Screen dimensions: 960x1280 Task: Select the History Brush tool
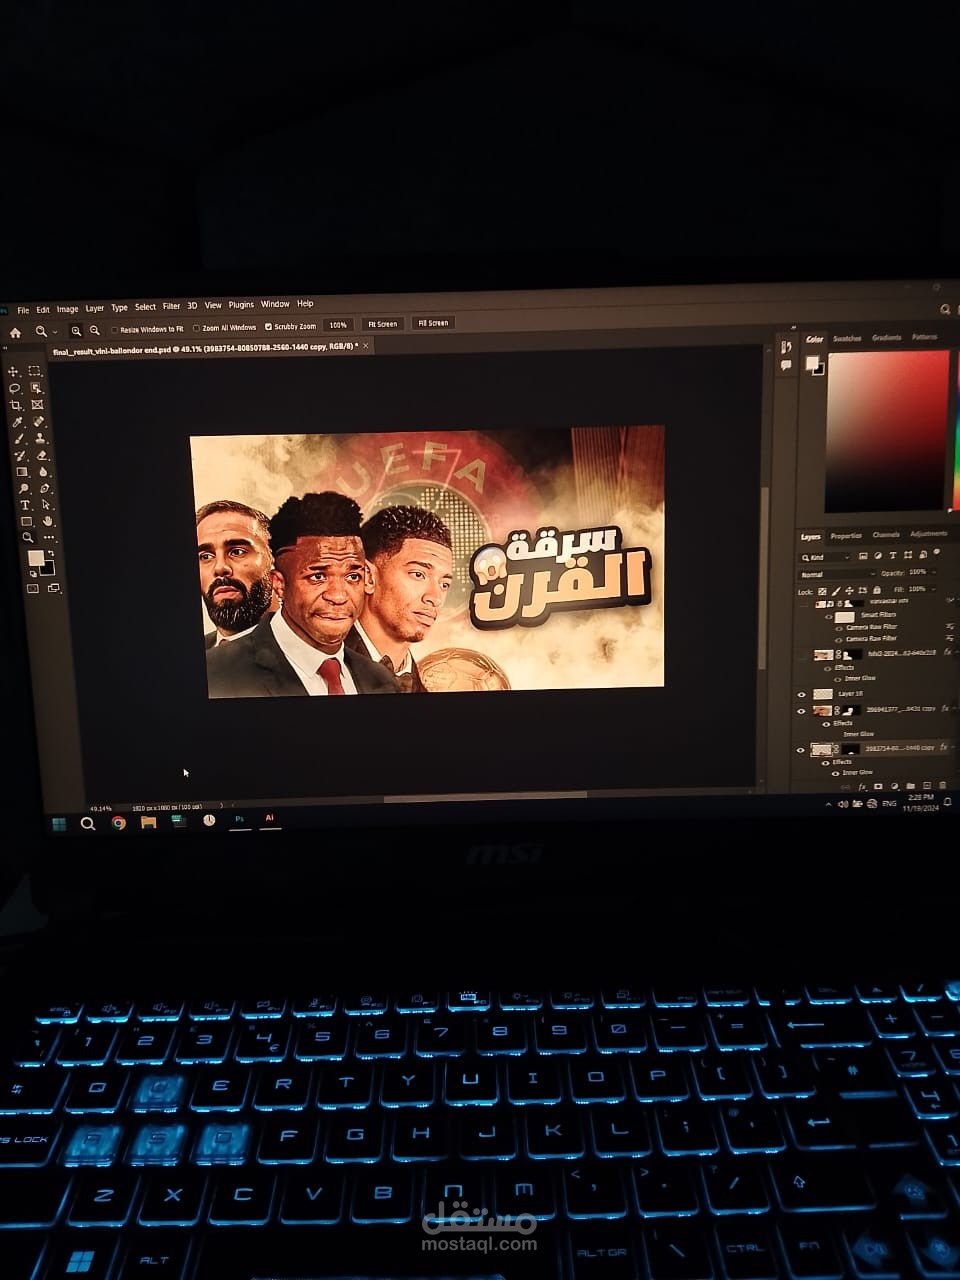(x=20, y=455)
